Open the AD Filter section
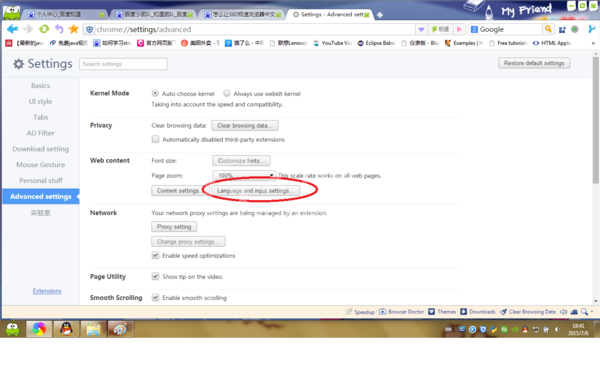The width and height of the screenshot is (600, 380). [41, 133]
